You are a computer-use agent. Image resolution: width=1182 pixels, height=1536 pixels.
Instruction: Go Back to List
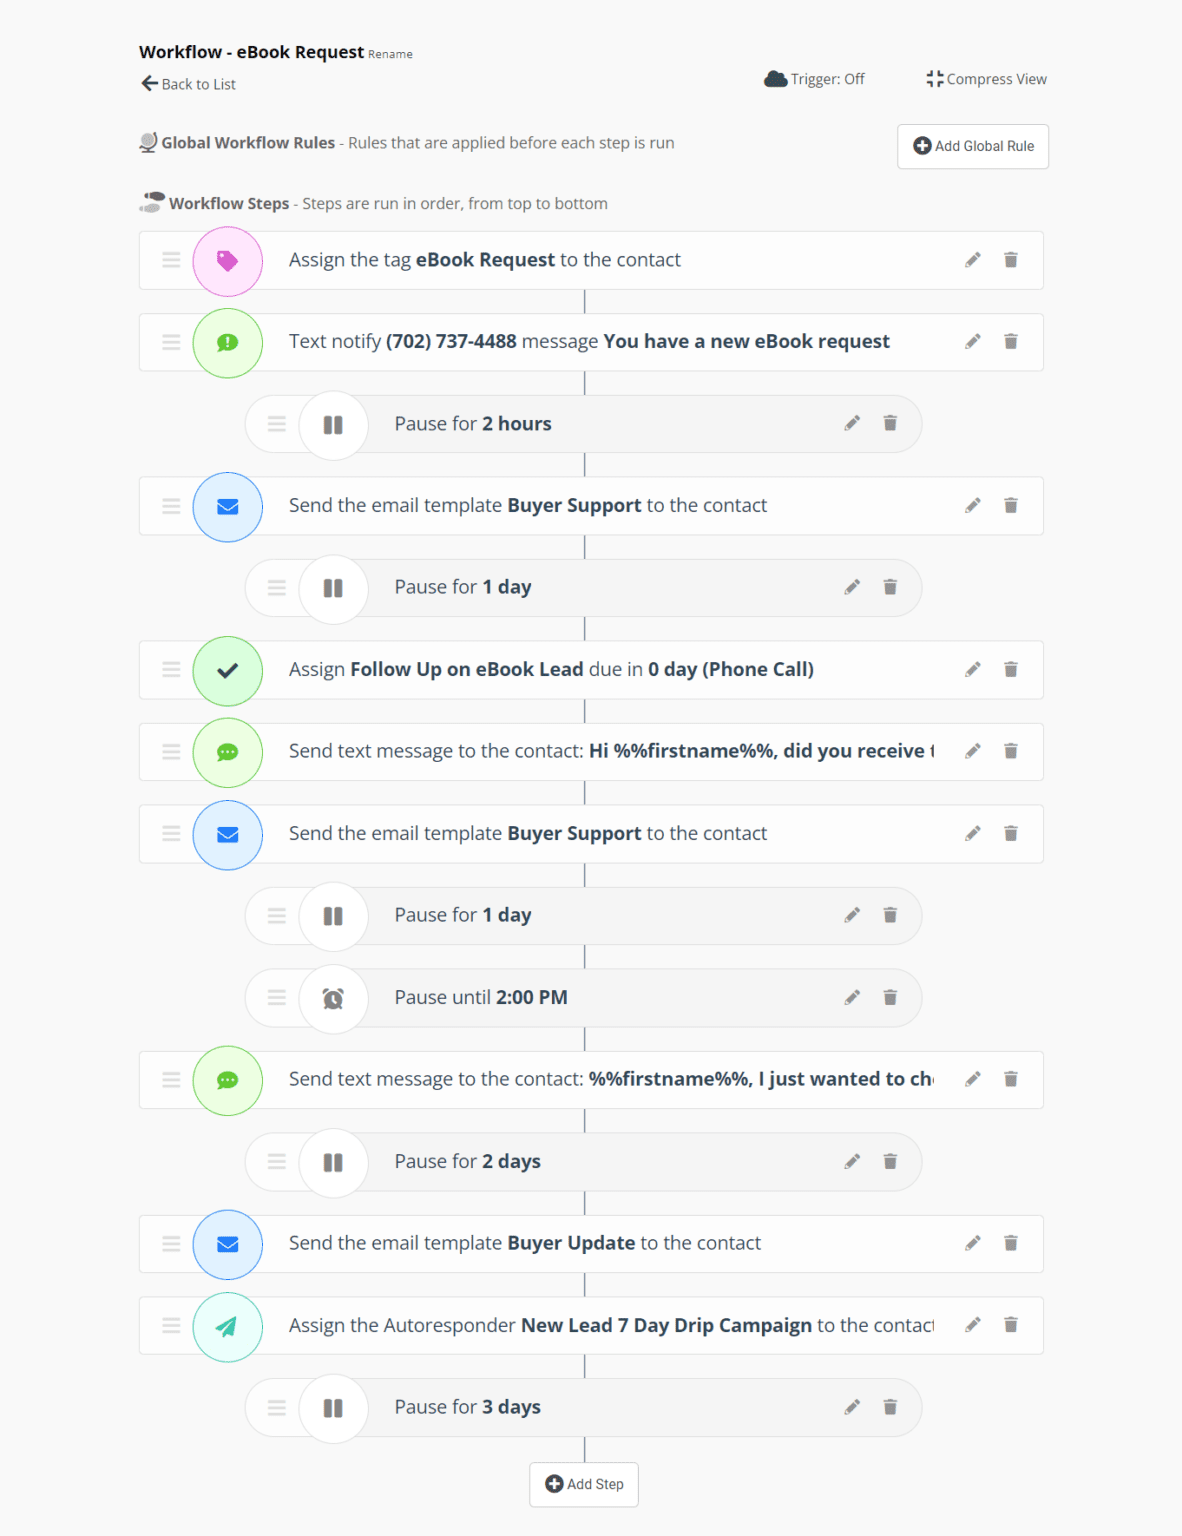click(x=189, y=84)
